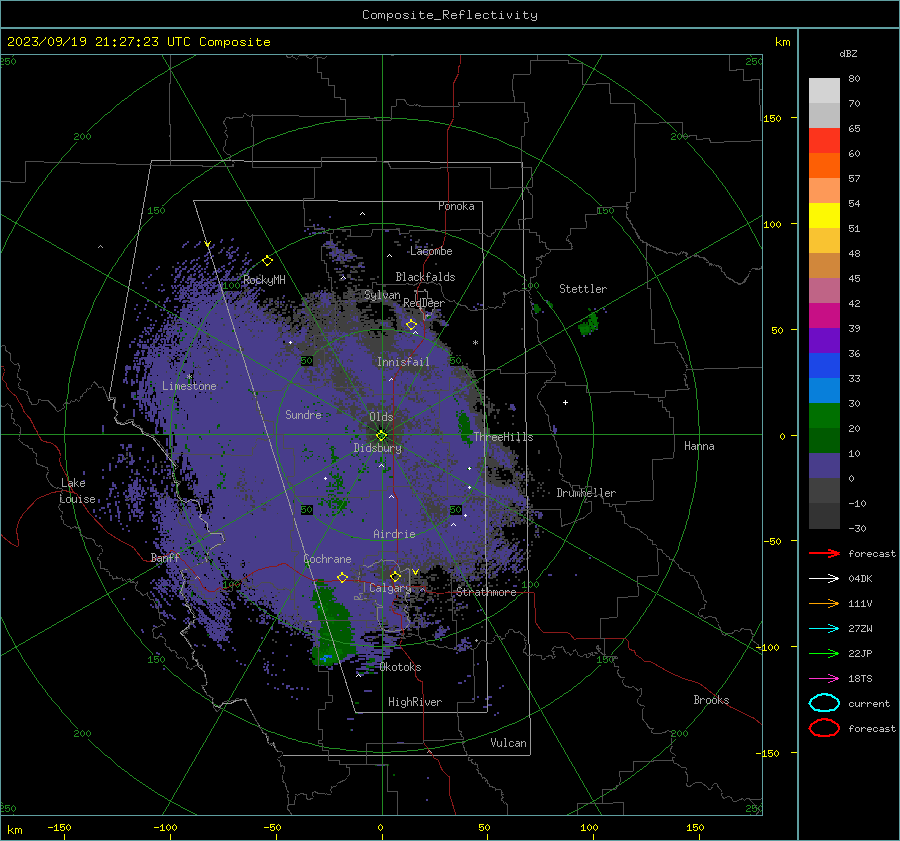This screenshot has width=900, height=841.
Task: Pick the light blue 33-30 dBZ swatch
Action: point(824,390)
